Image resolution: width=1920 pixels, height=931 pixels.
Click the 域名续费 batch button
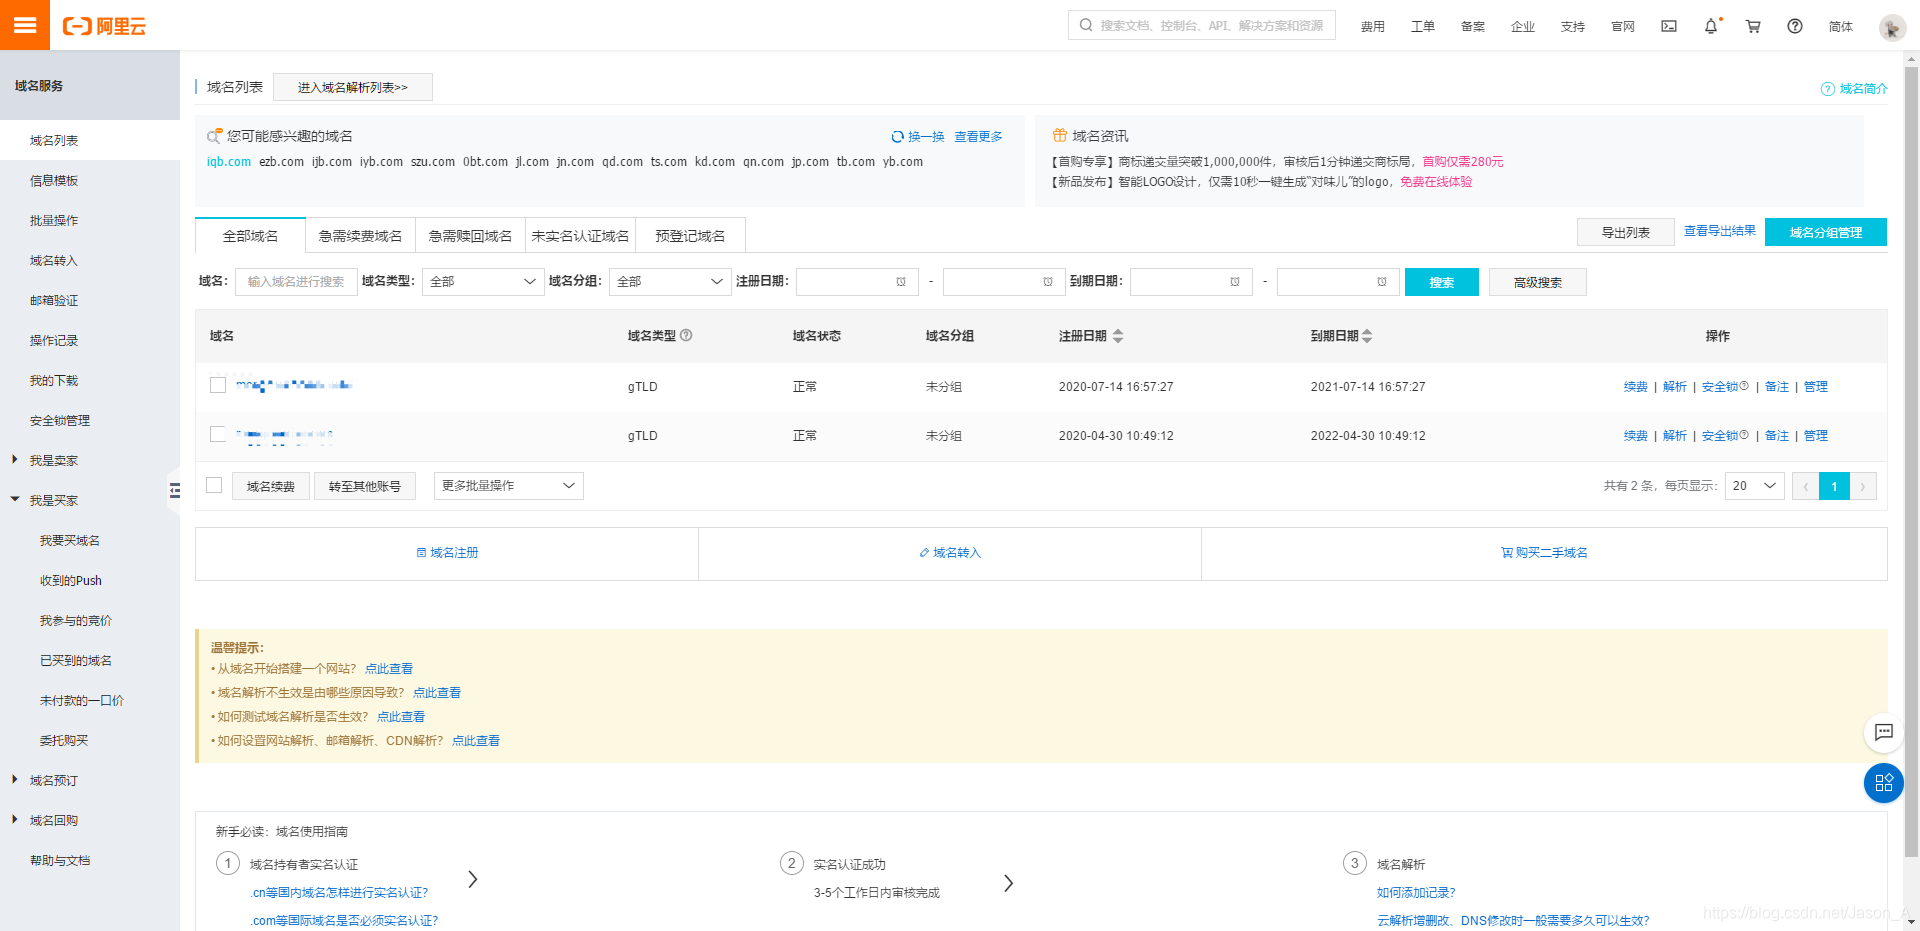[x=270, y=486]
